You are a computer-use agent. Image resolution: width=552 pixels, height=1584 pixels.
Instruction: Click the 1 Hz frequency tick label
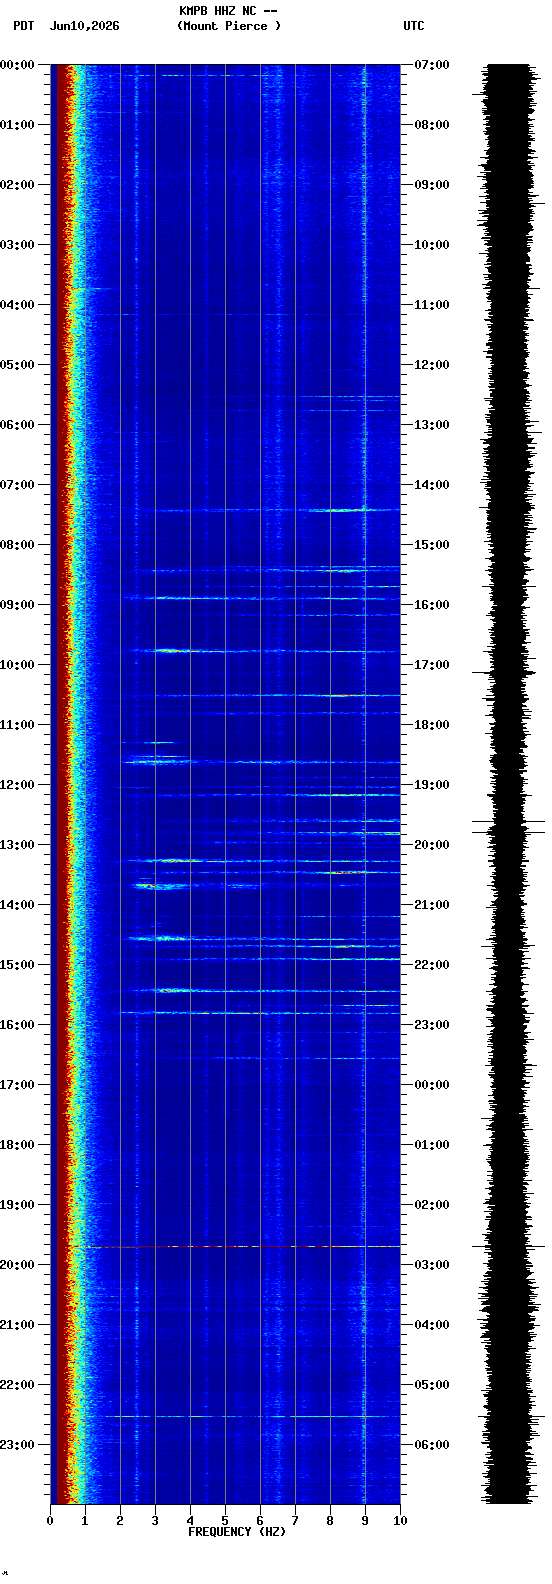point(85,1521)
